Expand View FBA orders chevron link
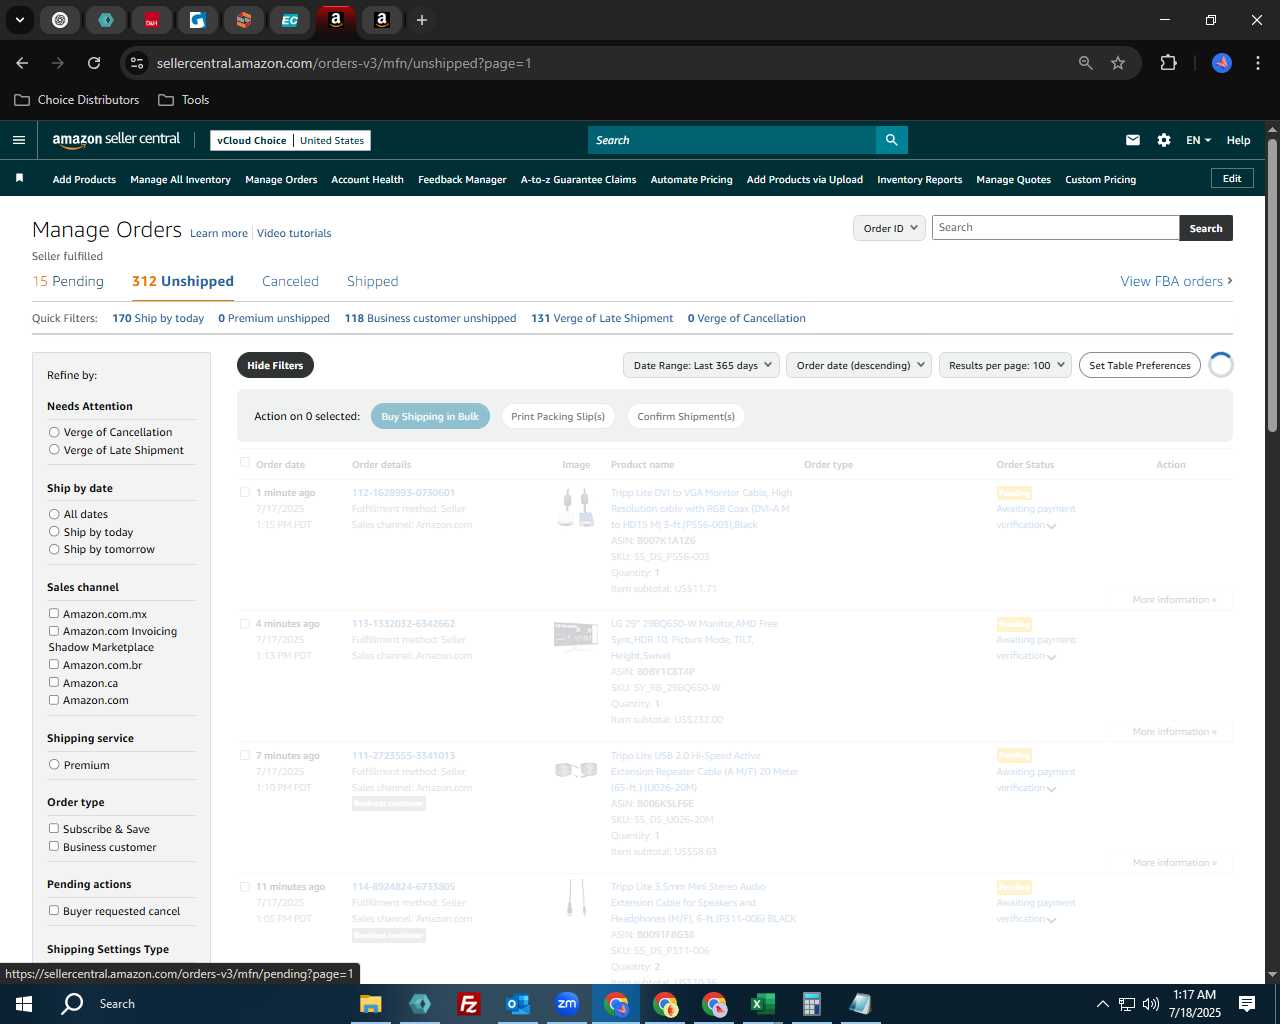The height and width of the screenshot is (1024, 1280). coord(1176,281)
